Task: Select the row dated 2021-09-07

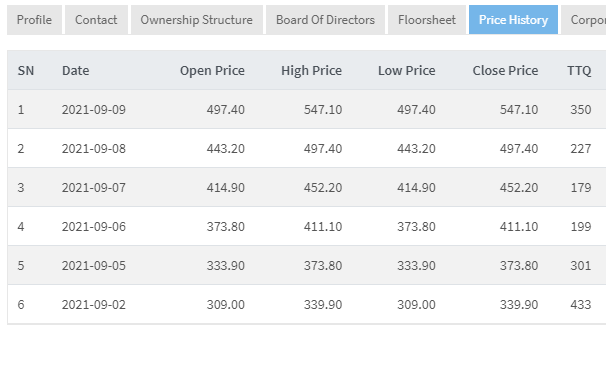Action: click(x=307, y=187)
